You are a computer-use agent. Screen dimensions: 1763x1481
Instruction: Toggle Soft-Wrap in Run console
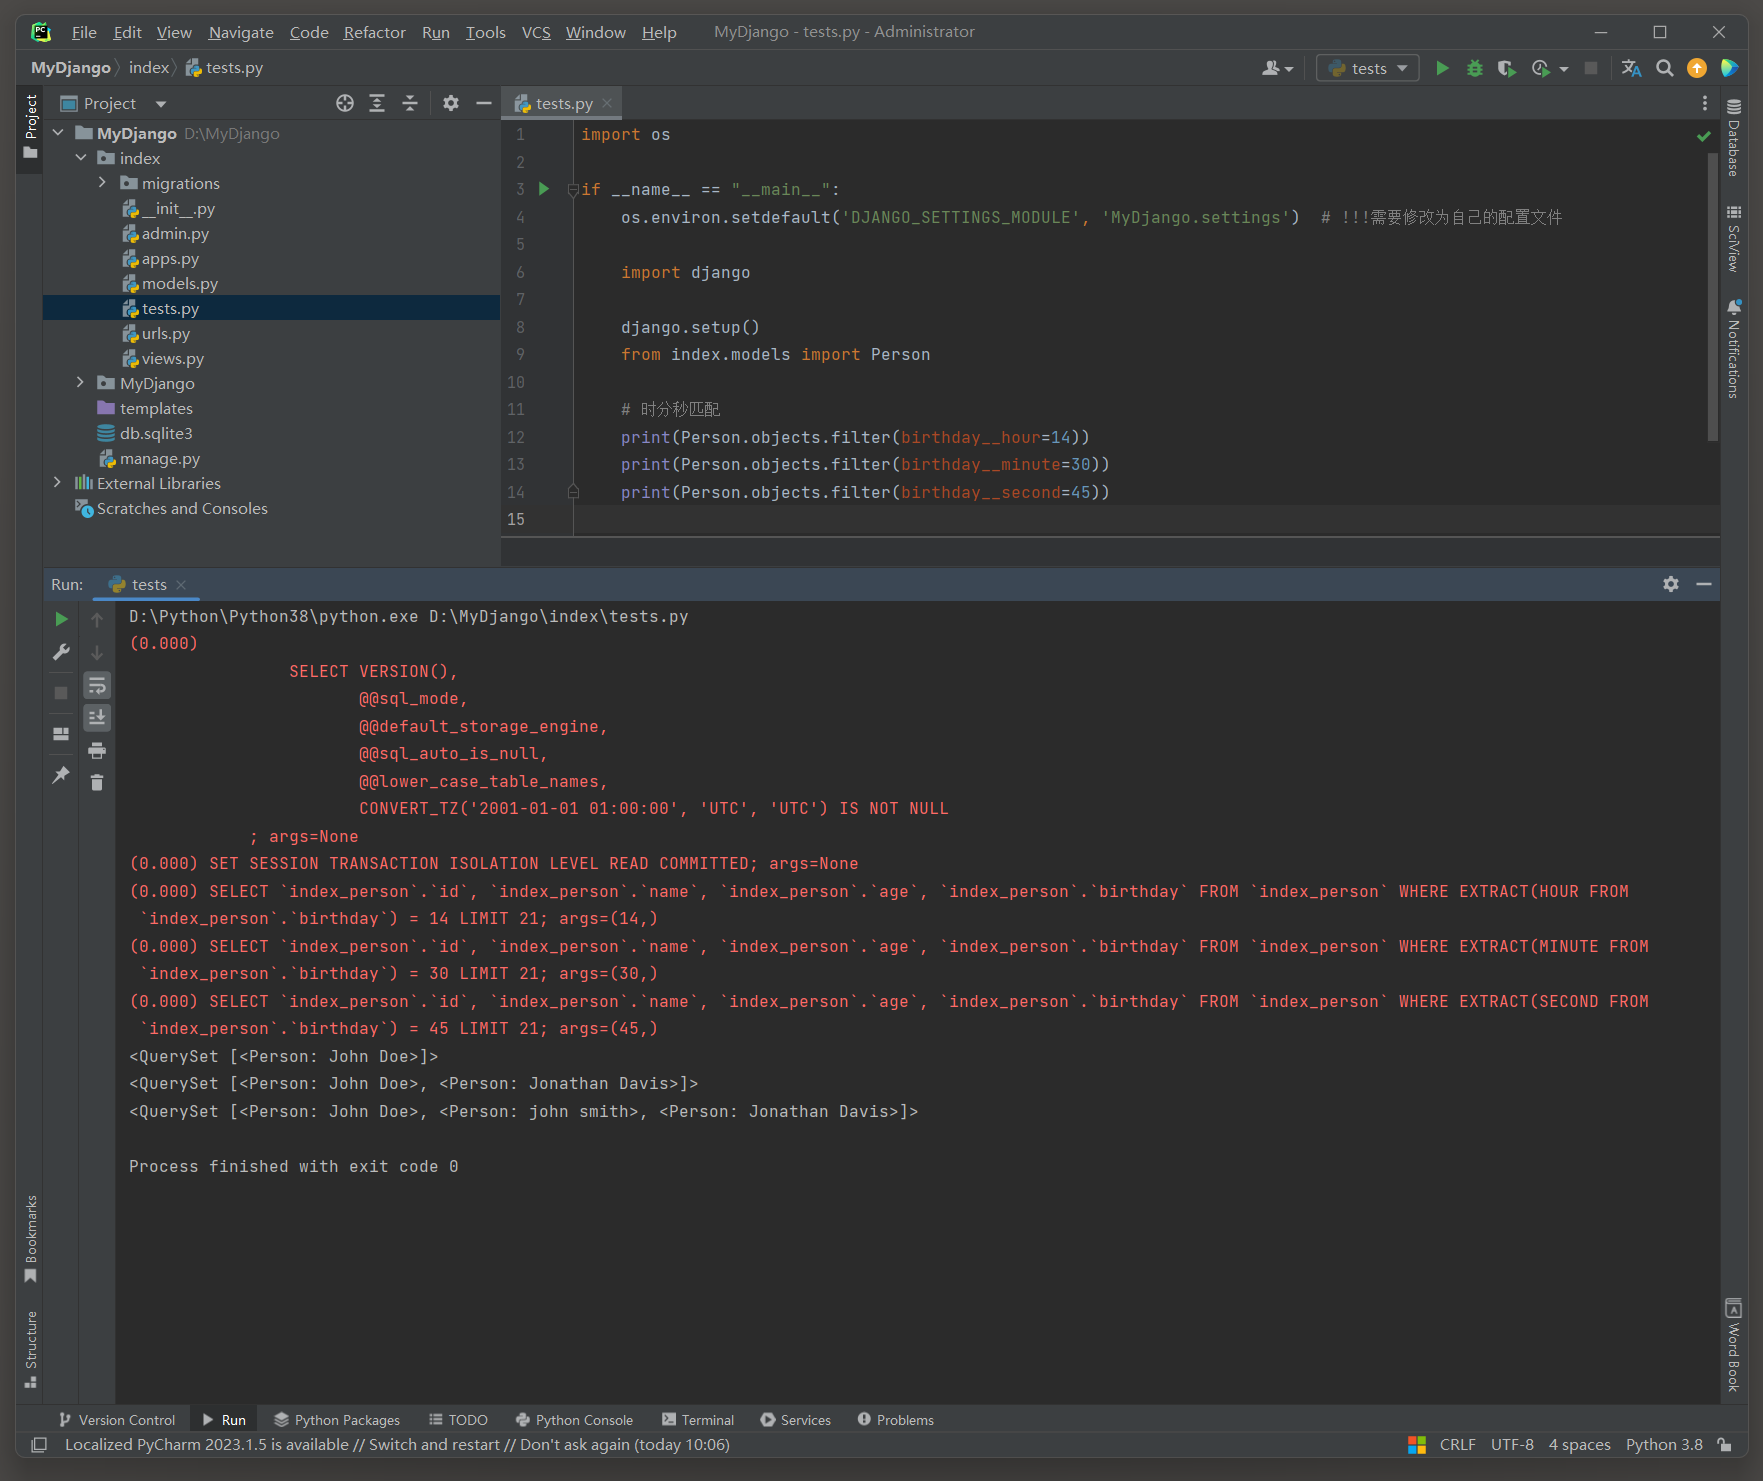97,685
